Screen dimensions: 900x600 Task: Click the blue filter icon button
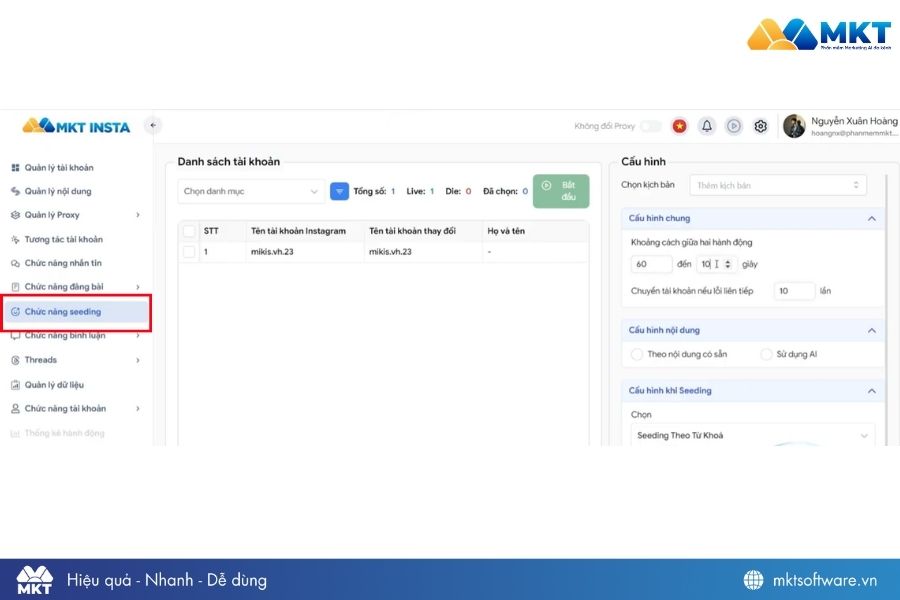click(x=339, y=191)
